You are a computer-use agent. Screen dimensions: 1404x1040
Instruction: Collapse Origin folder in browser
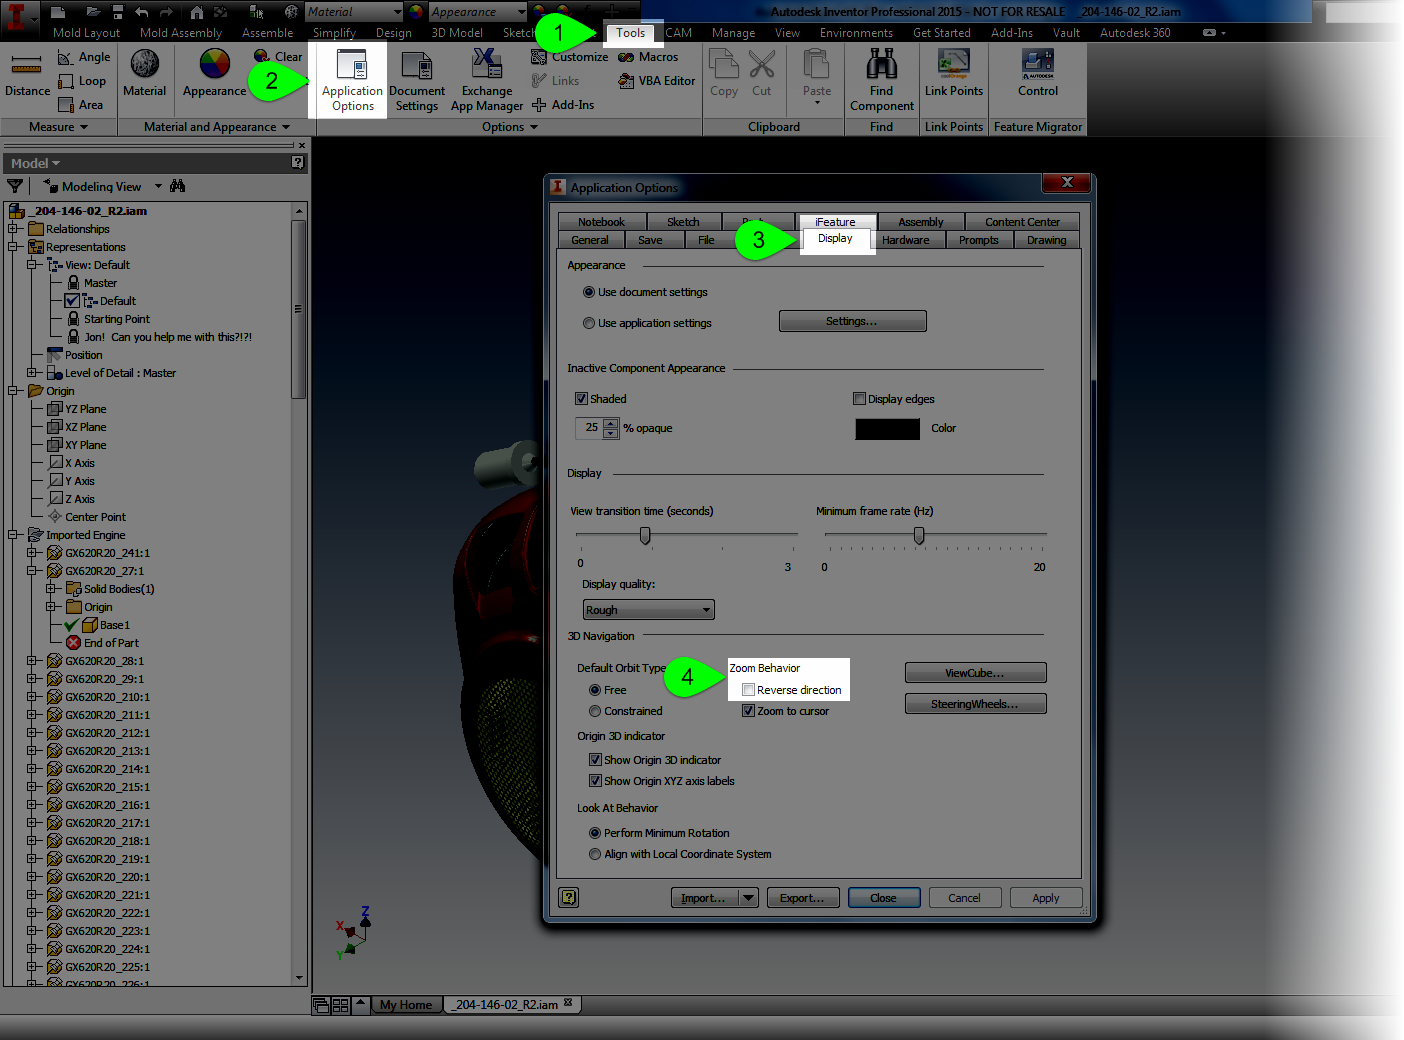pos(14,391)
